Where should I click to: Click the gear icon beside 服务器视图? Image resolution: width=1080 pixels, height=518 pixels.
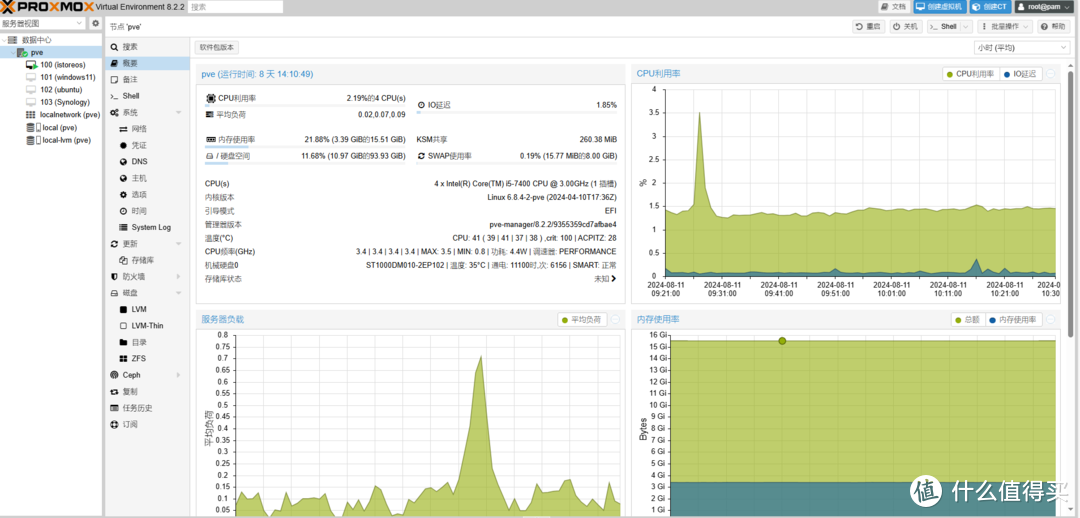tap(96, 23)
